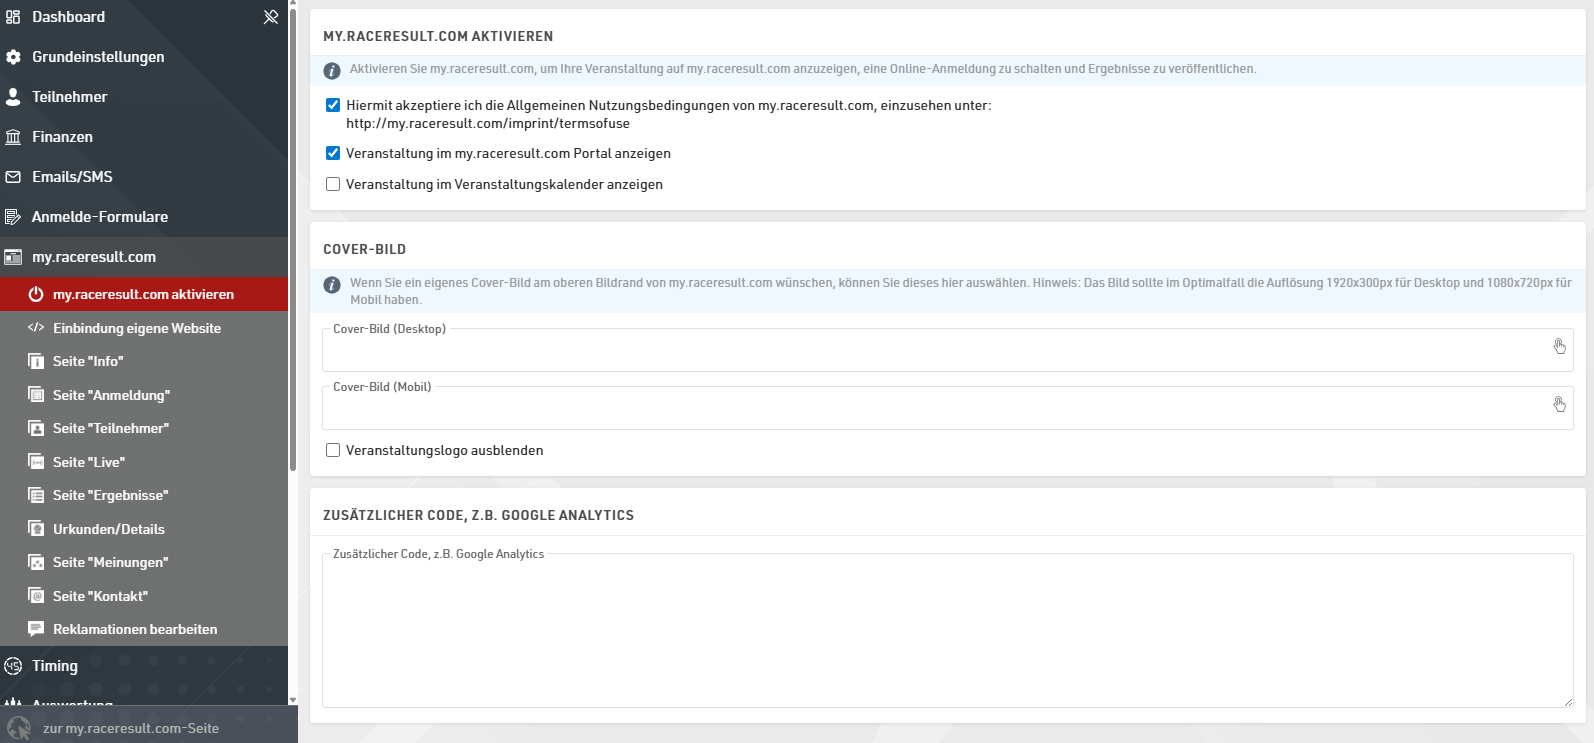Uncheck the terms of use acceptance checkbox
This screenshot has width=1594, height=743.
coord(333,105)
